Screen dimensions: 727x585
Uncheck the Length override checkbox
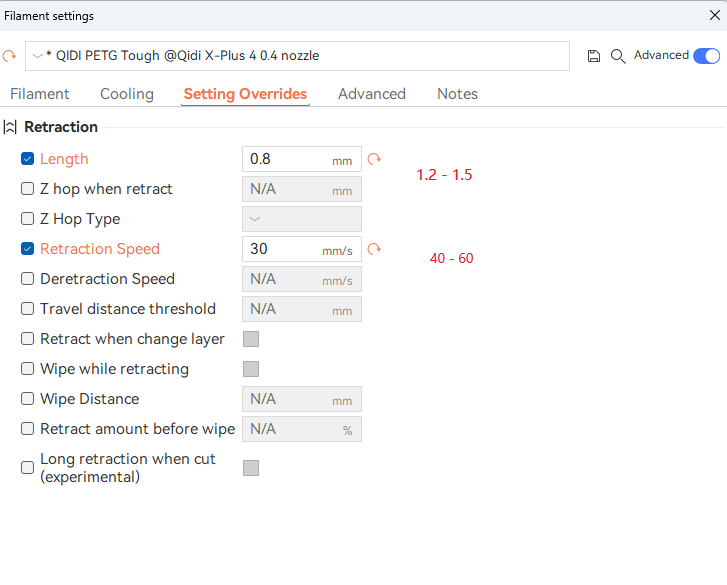coord(28,159)
